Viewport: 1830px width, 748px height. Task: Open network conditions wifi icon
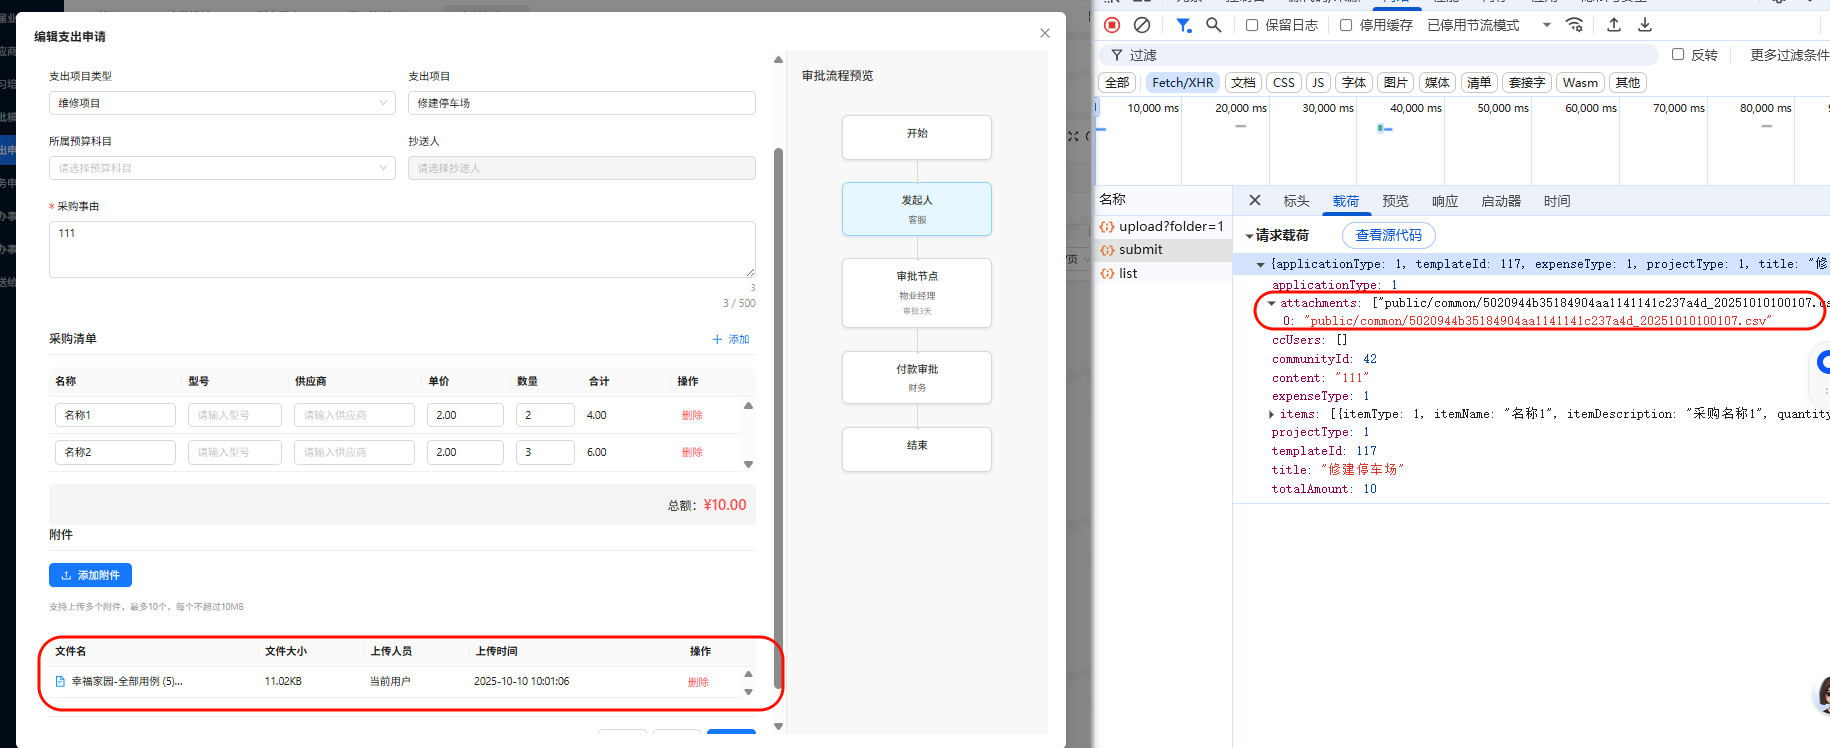click(1575, 25)
